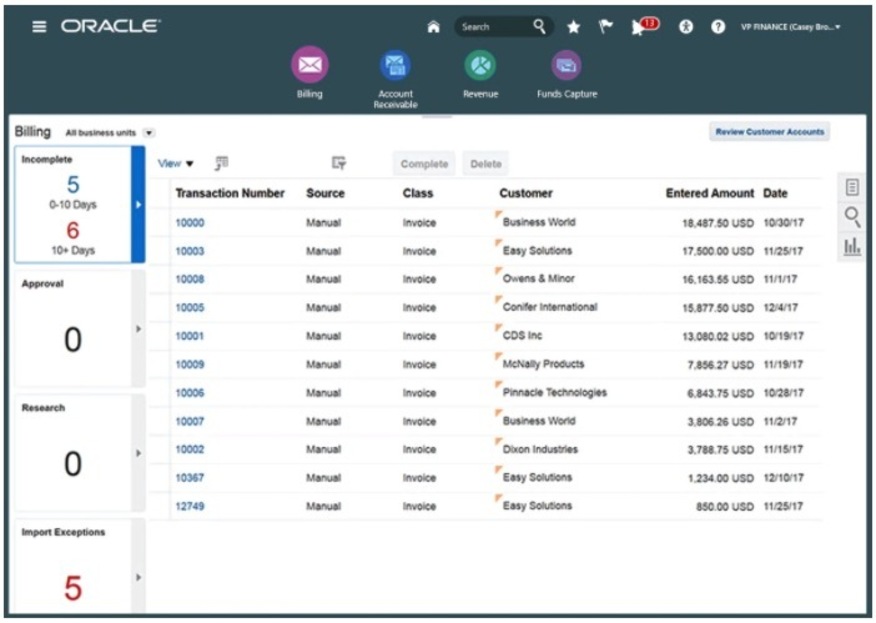Open transaction number 10006

(190, 393)
